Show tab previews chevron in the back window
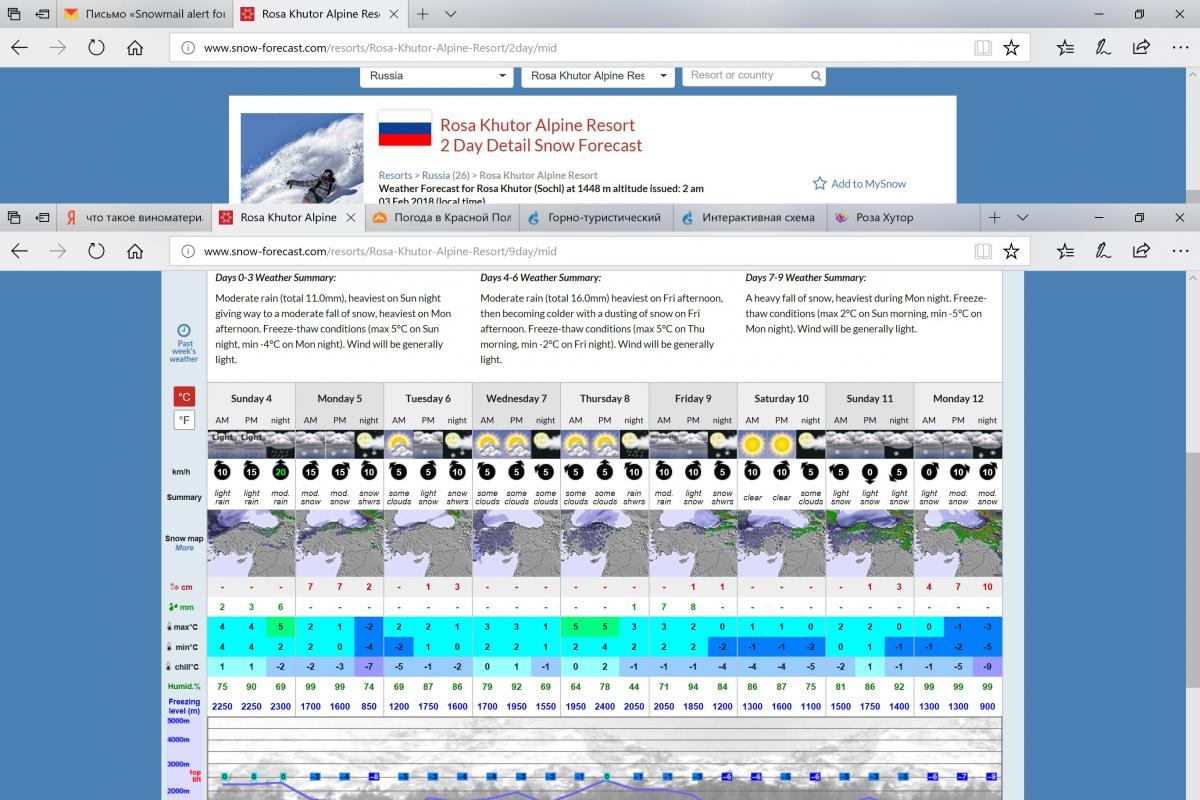Screen dimensions: 1200x800 (x=451, y=14)
